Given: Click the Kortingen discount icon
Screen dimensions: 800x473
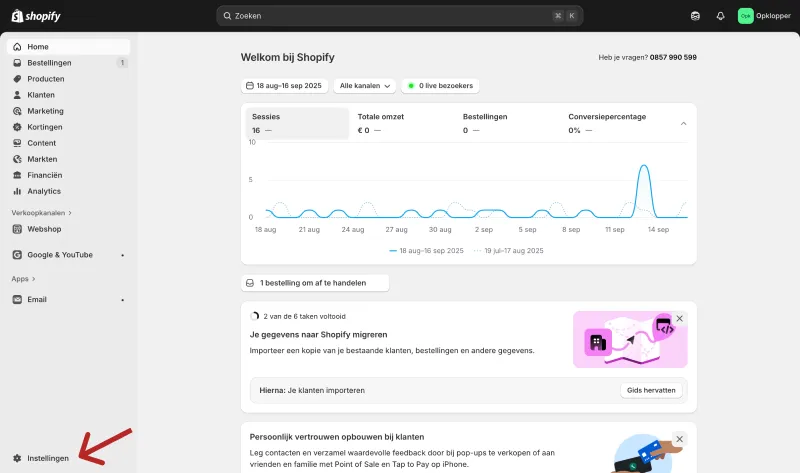Looking at the screenshot, I should click(17, 127).
